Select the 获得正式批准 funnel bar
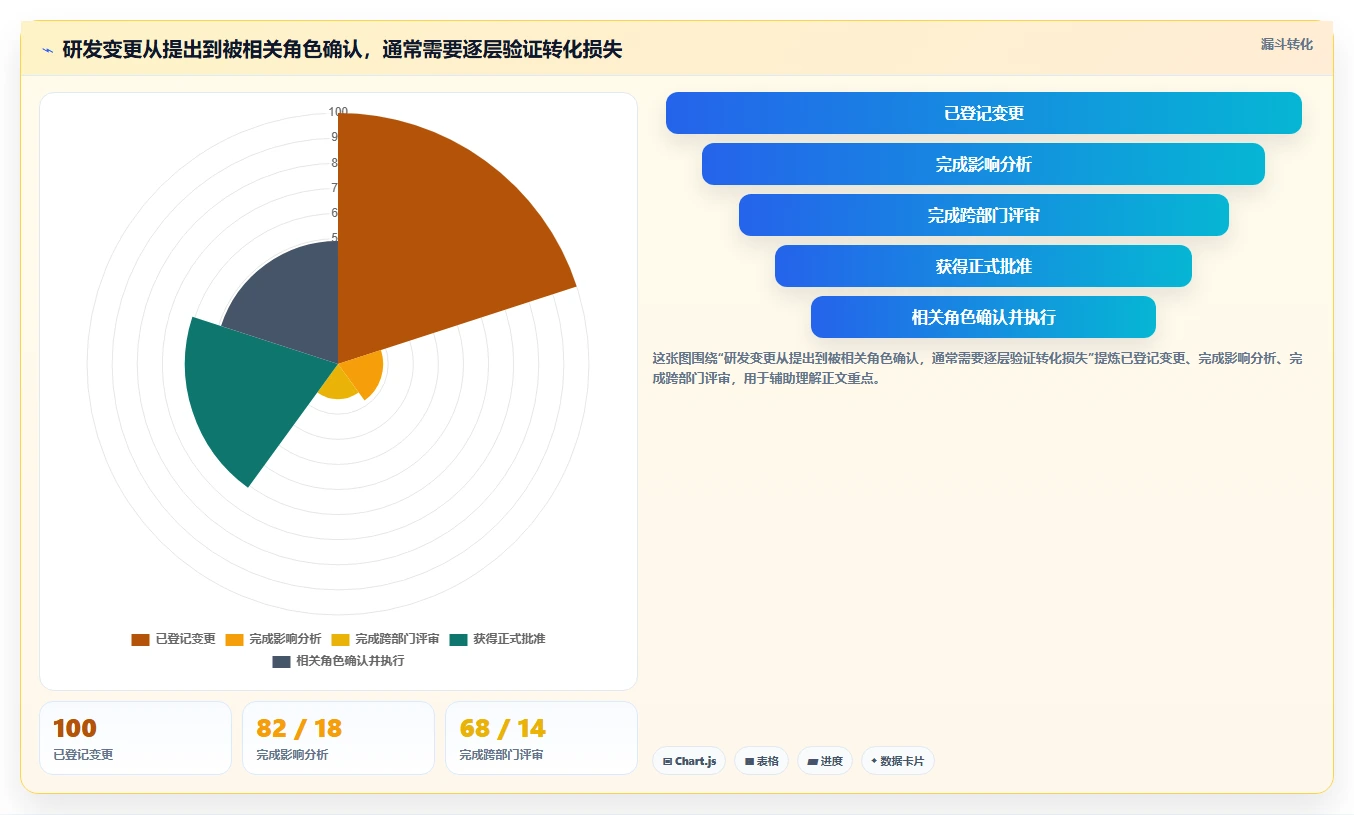 tap(984, 266)
